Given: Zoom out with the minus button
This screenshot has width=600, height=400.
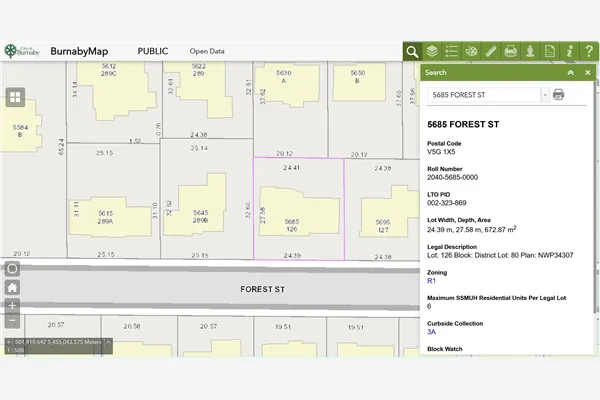Looking at the screenshot, I should [x=12, y=322].
